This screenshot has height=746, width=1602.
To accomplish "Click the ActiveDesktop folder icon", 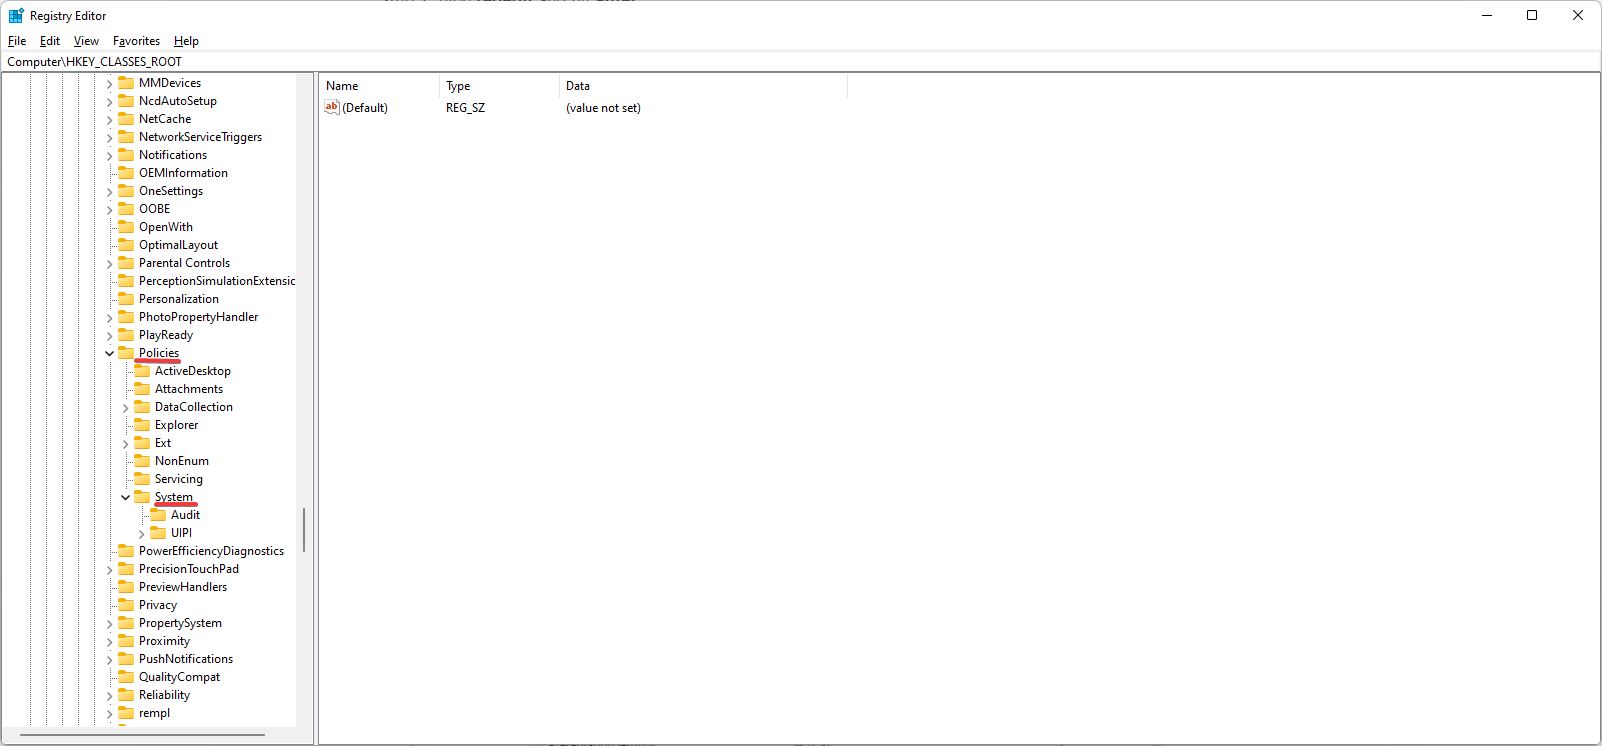I will coord(142,371).
